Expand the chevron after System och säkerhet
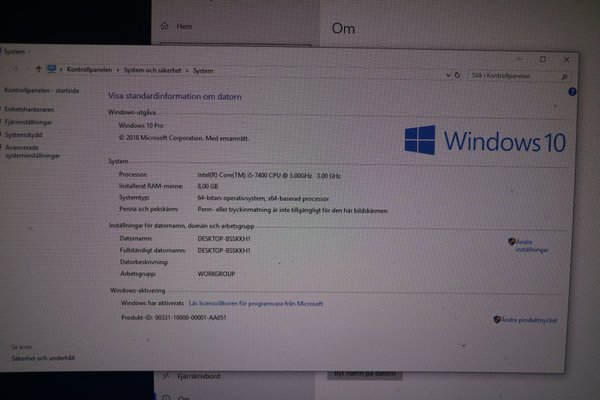Screen dimensions: 600x400 point(187,70)
